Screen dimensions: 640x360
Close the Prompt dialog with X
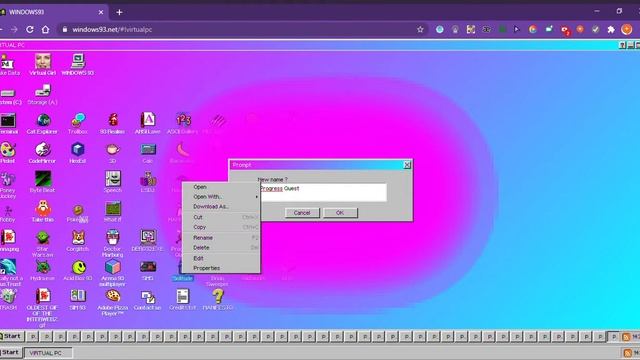[x=407, y=164]
